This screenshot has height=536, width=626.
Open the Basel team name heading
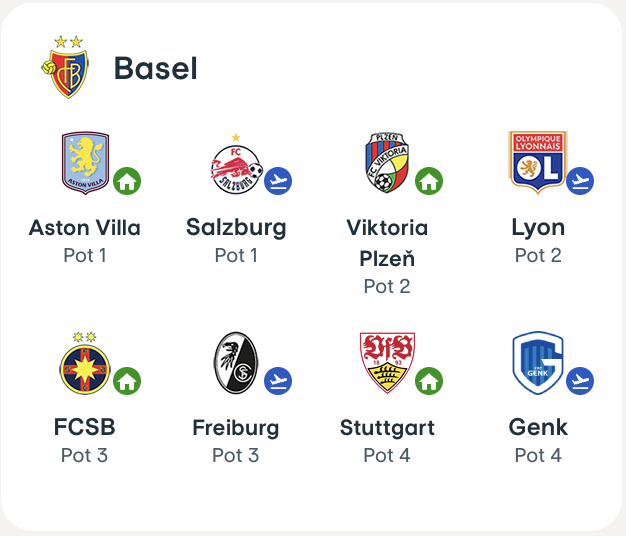pyautogui.click(x=155, y=68)
